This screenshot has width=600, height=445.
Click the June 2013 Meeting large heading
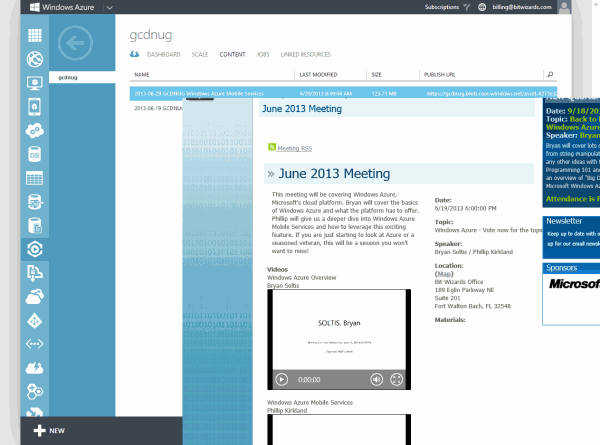click(x=334, y=174)
